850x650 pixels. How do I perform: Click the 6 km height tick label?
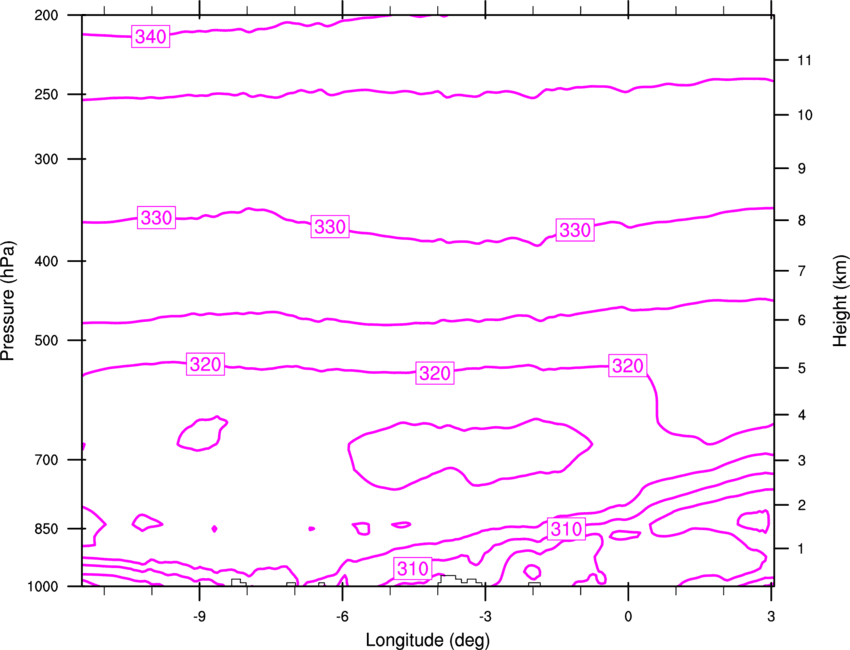[801, 320]
